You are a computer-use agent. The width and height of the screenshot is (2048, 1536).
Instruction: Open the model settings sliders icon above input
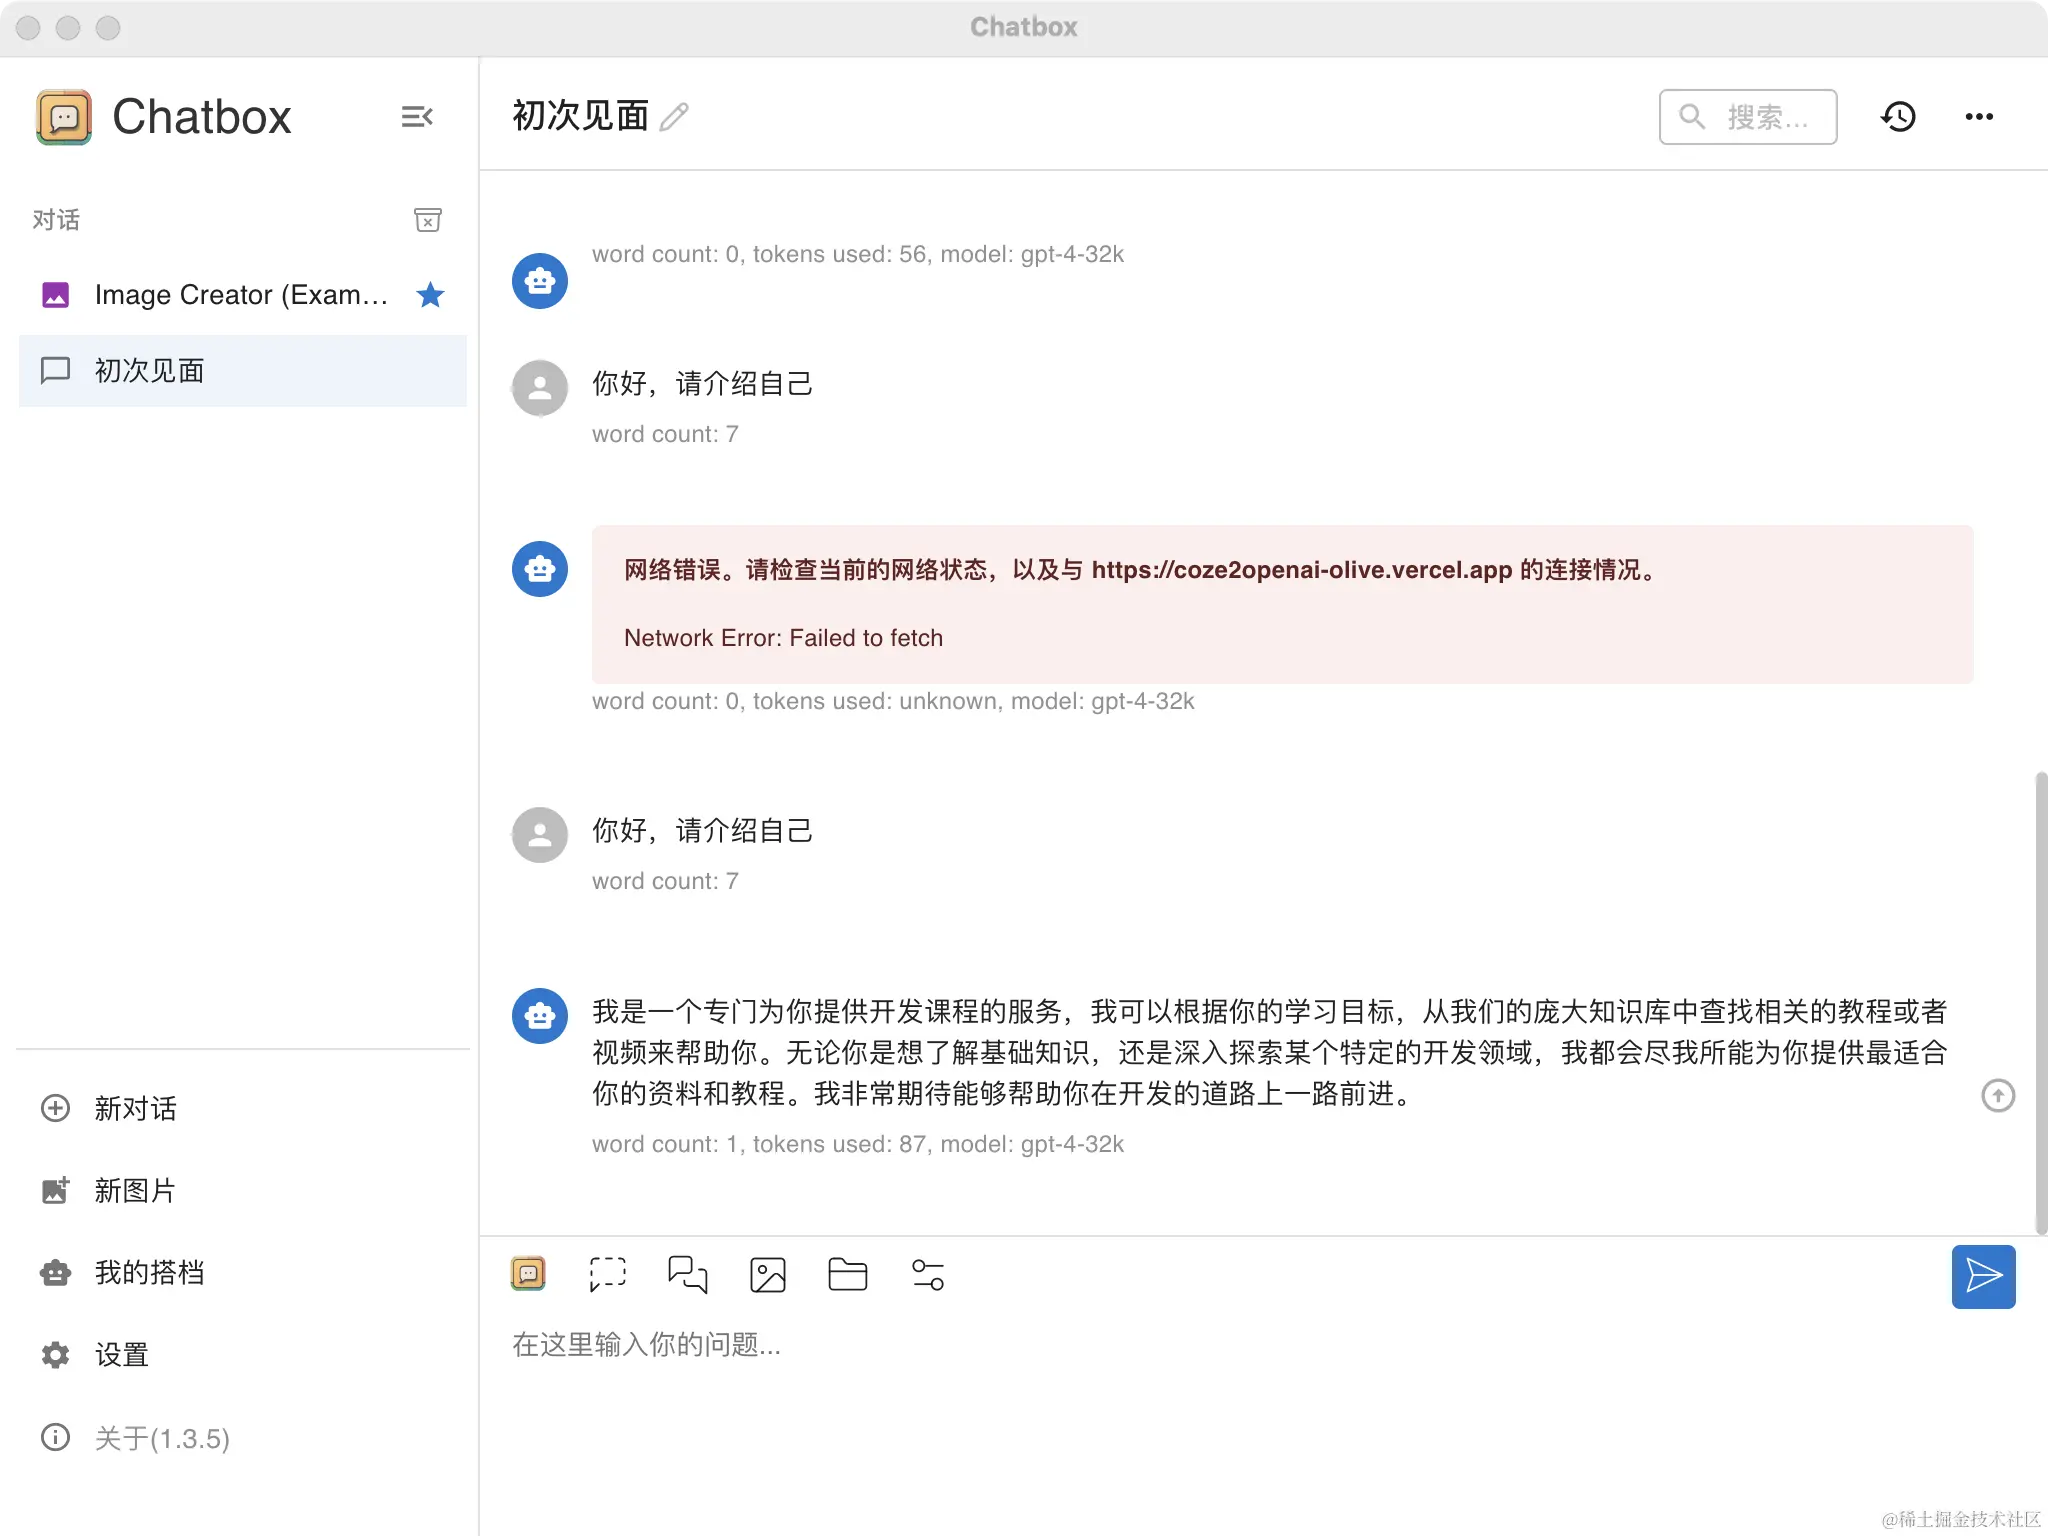926,1275
